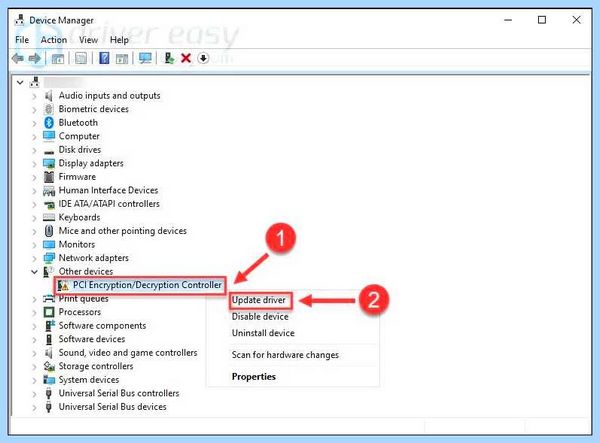Choose Update driver from context menu
Viewport: 600px width, 443px height.
[259, 300]
